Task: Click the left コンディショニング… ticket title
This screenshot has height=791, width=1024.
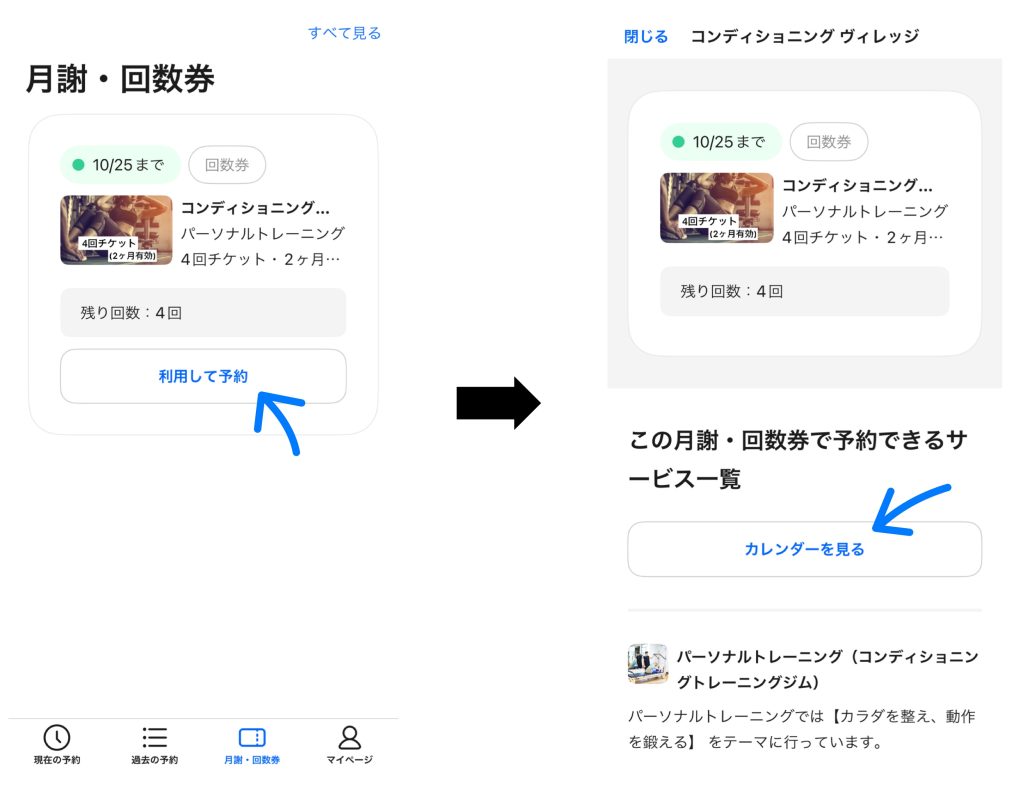Action: tap(255, 208)
